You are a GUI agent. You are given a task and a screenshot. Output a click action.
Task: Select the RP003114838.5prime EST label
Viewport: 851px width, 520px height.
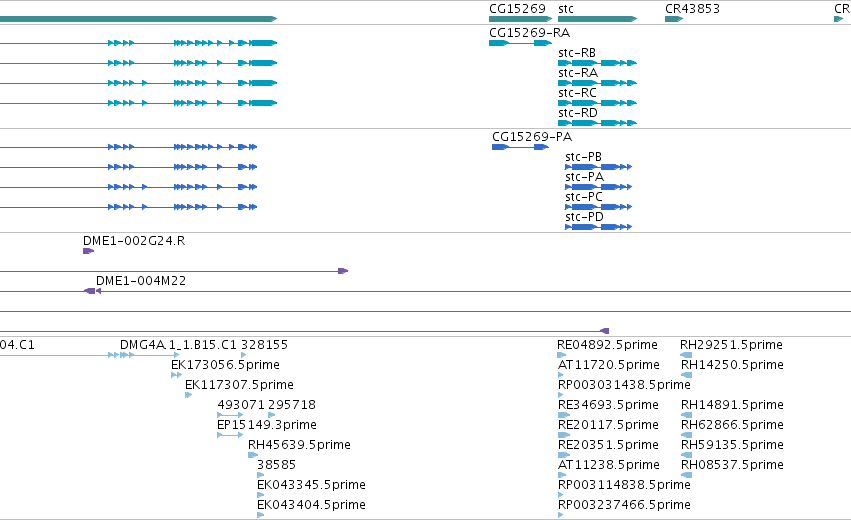click(x=624, y=485)
